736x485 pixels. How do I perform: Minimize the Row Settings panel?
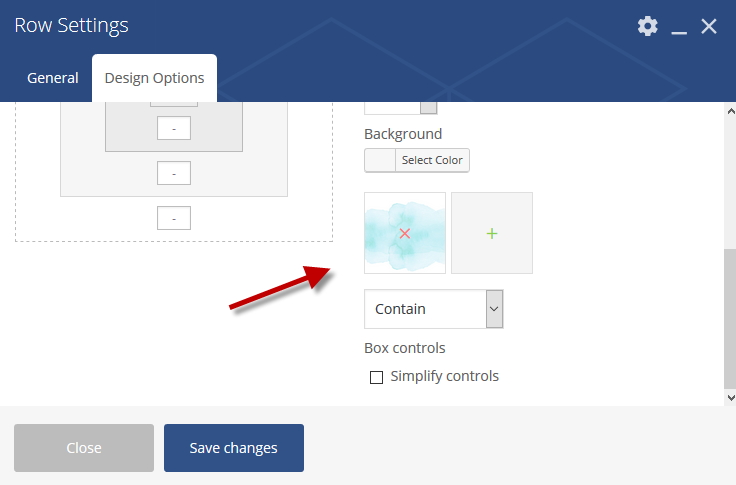[679, 27]
